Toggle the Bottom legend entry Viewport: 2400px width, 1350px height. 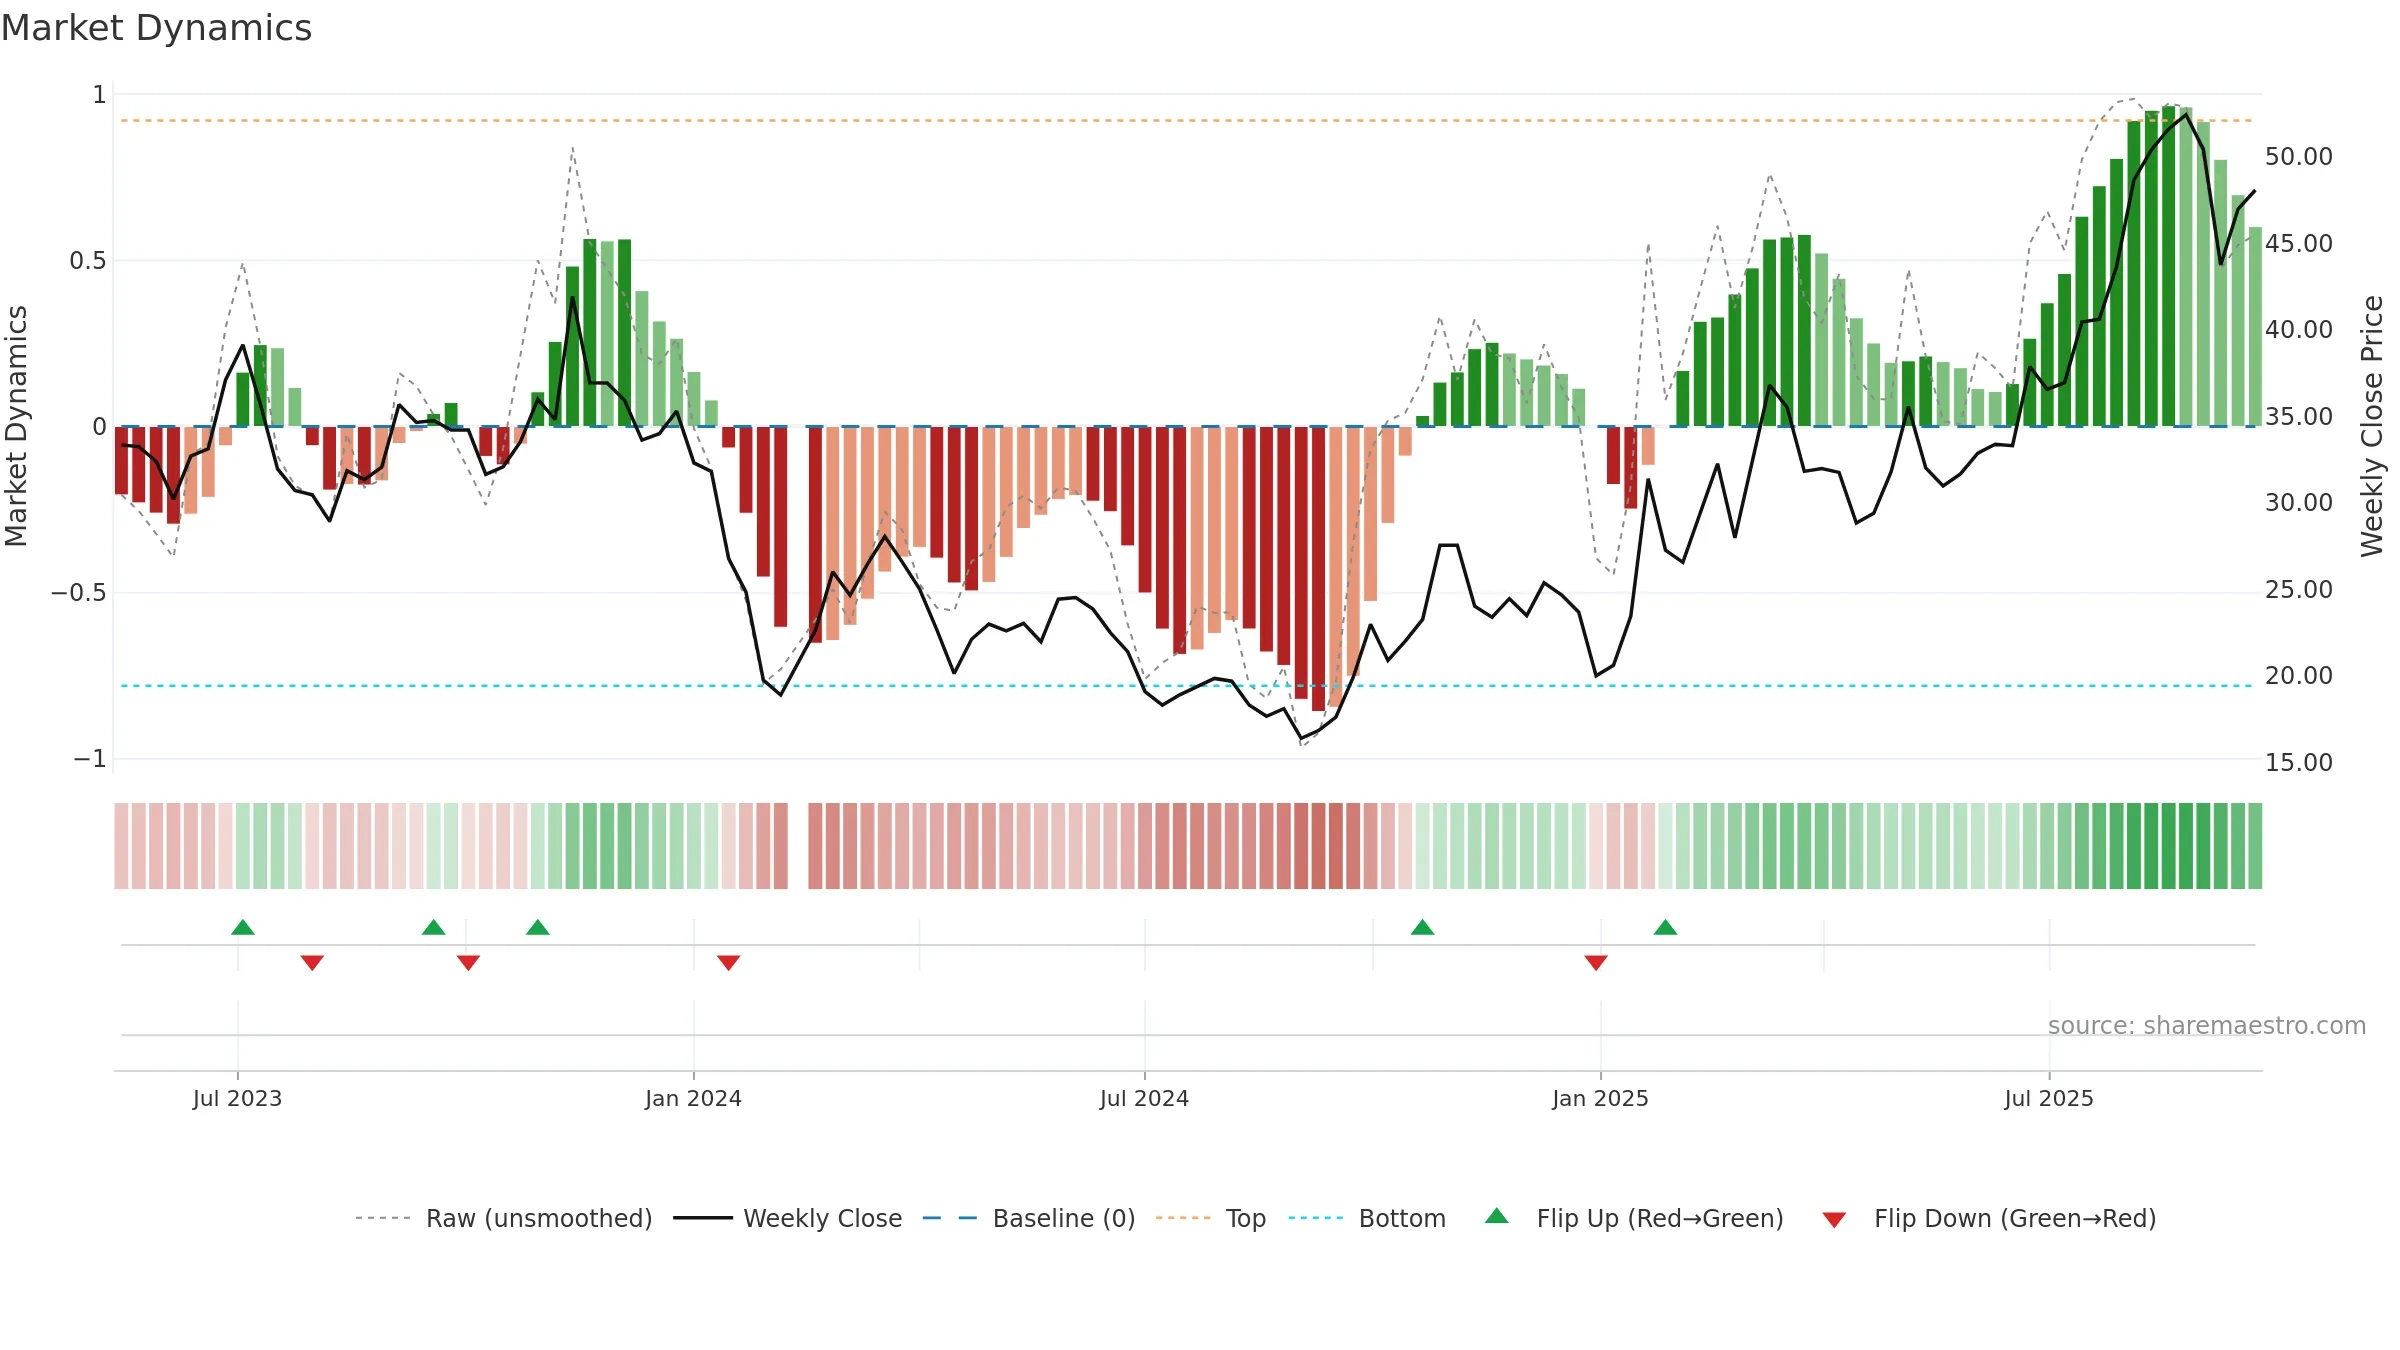pos(1367,1218)
